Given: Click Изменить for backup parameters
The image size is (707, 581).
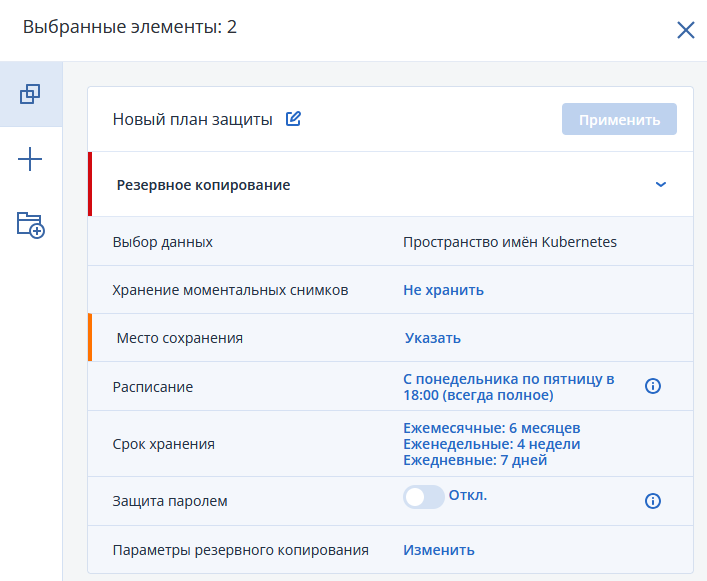Looking at the screenshot, I should click(438, 550).
